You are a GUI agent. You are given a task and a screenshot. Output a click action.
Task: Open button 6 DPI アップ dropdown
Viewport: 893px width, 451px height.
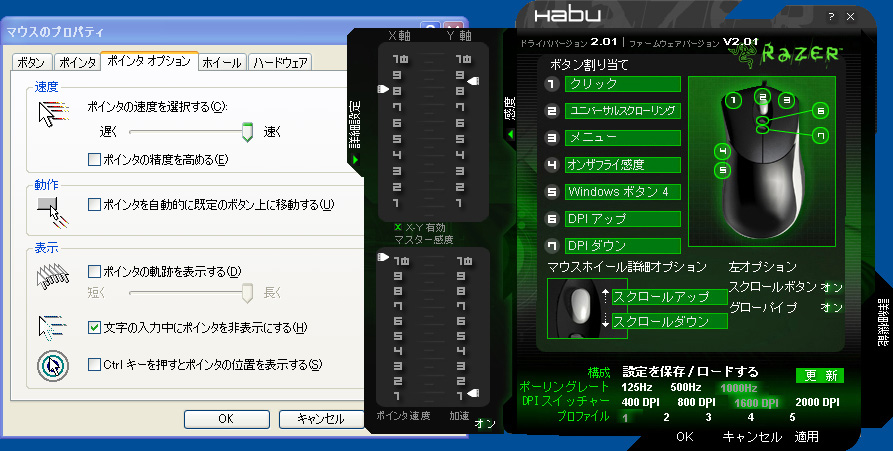622,219
